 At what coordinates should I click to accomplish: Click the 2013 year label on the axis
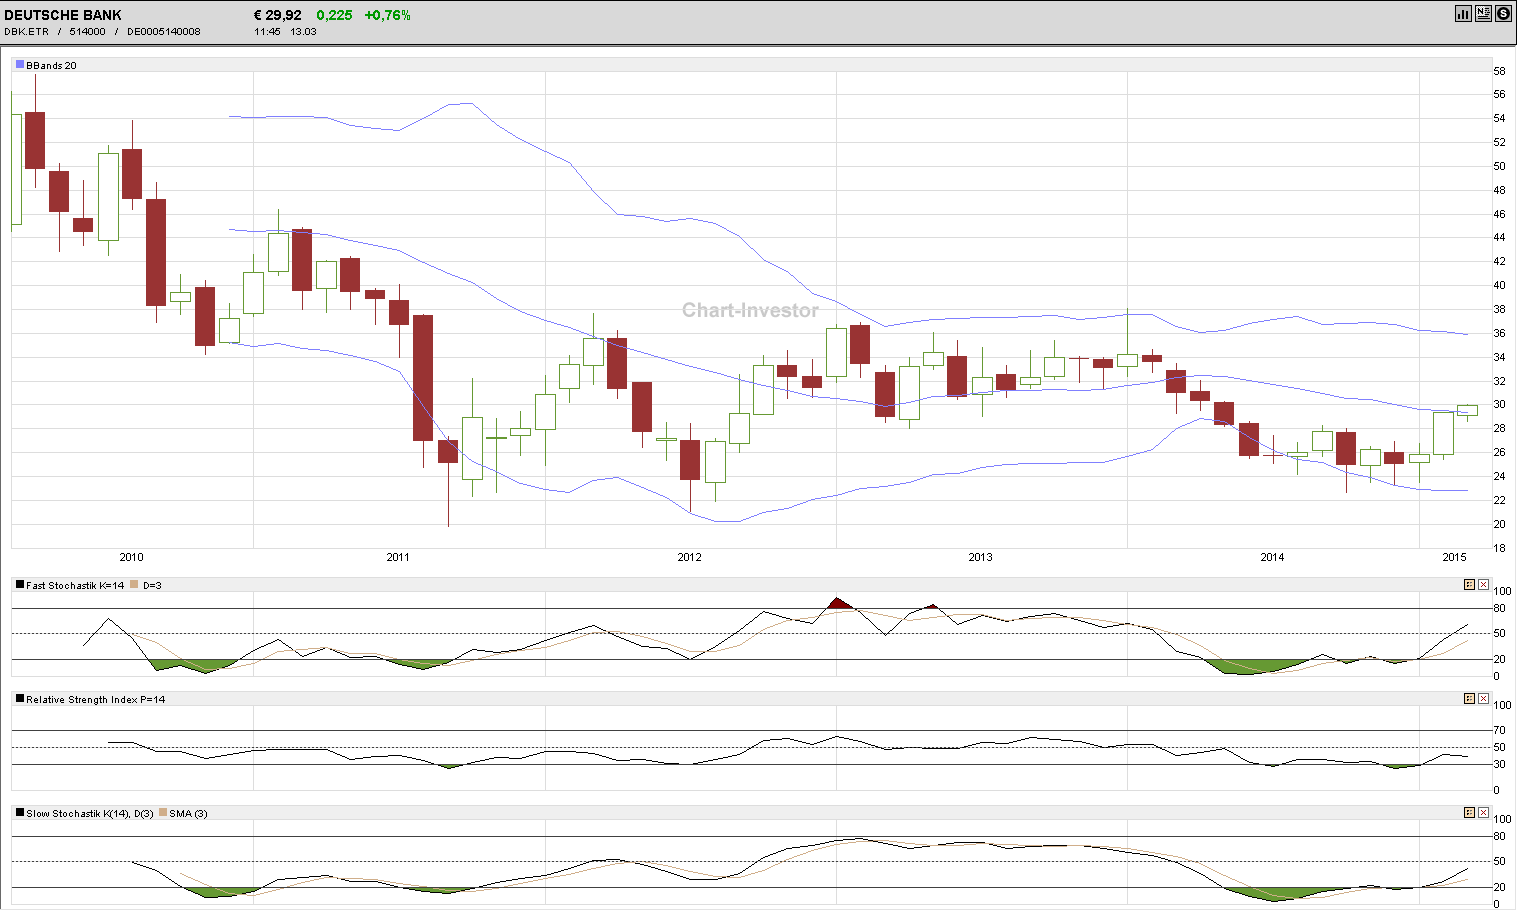(x=980, y=557)
